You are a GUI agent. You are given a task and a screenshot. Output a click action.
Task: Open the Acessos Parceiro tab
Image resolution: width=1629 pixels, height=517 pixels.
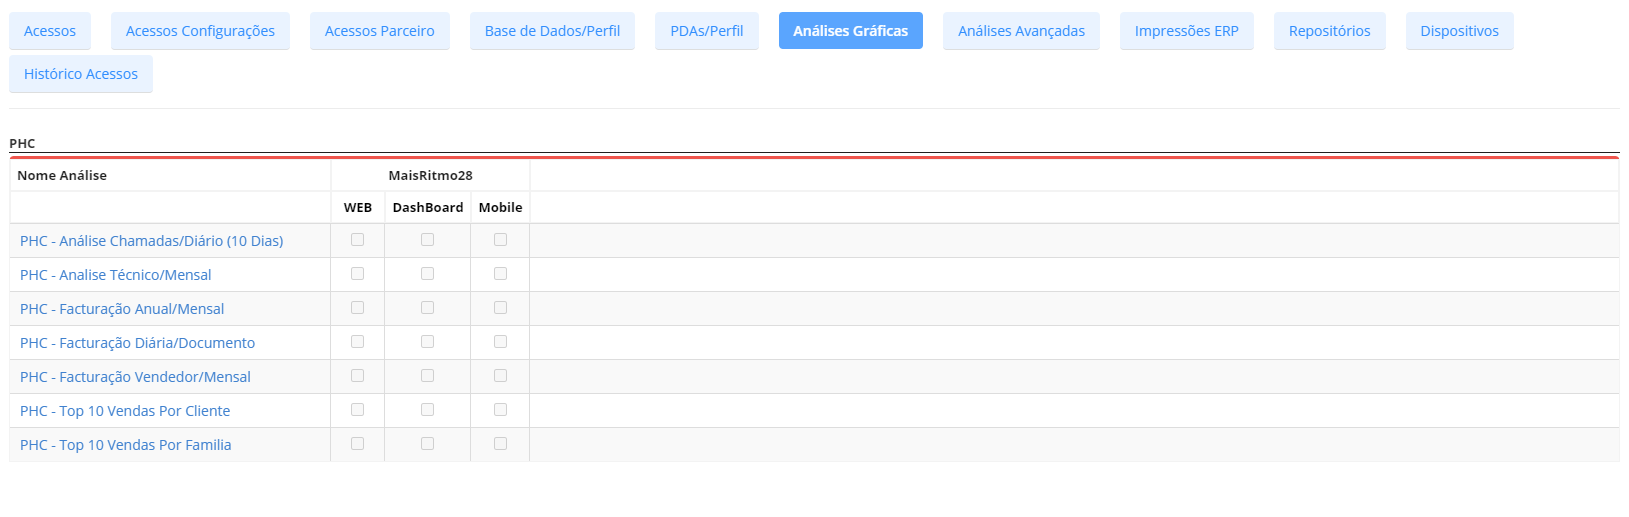[x=380, y=31]
